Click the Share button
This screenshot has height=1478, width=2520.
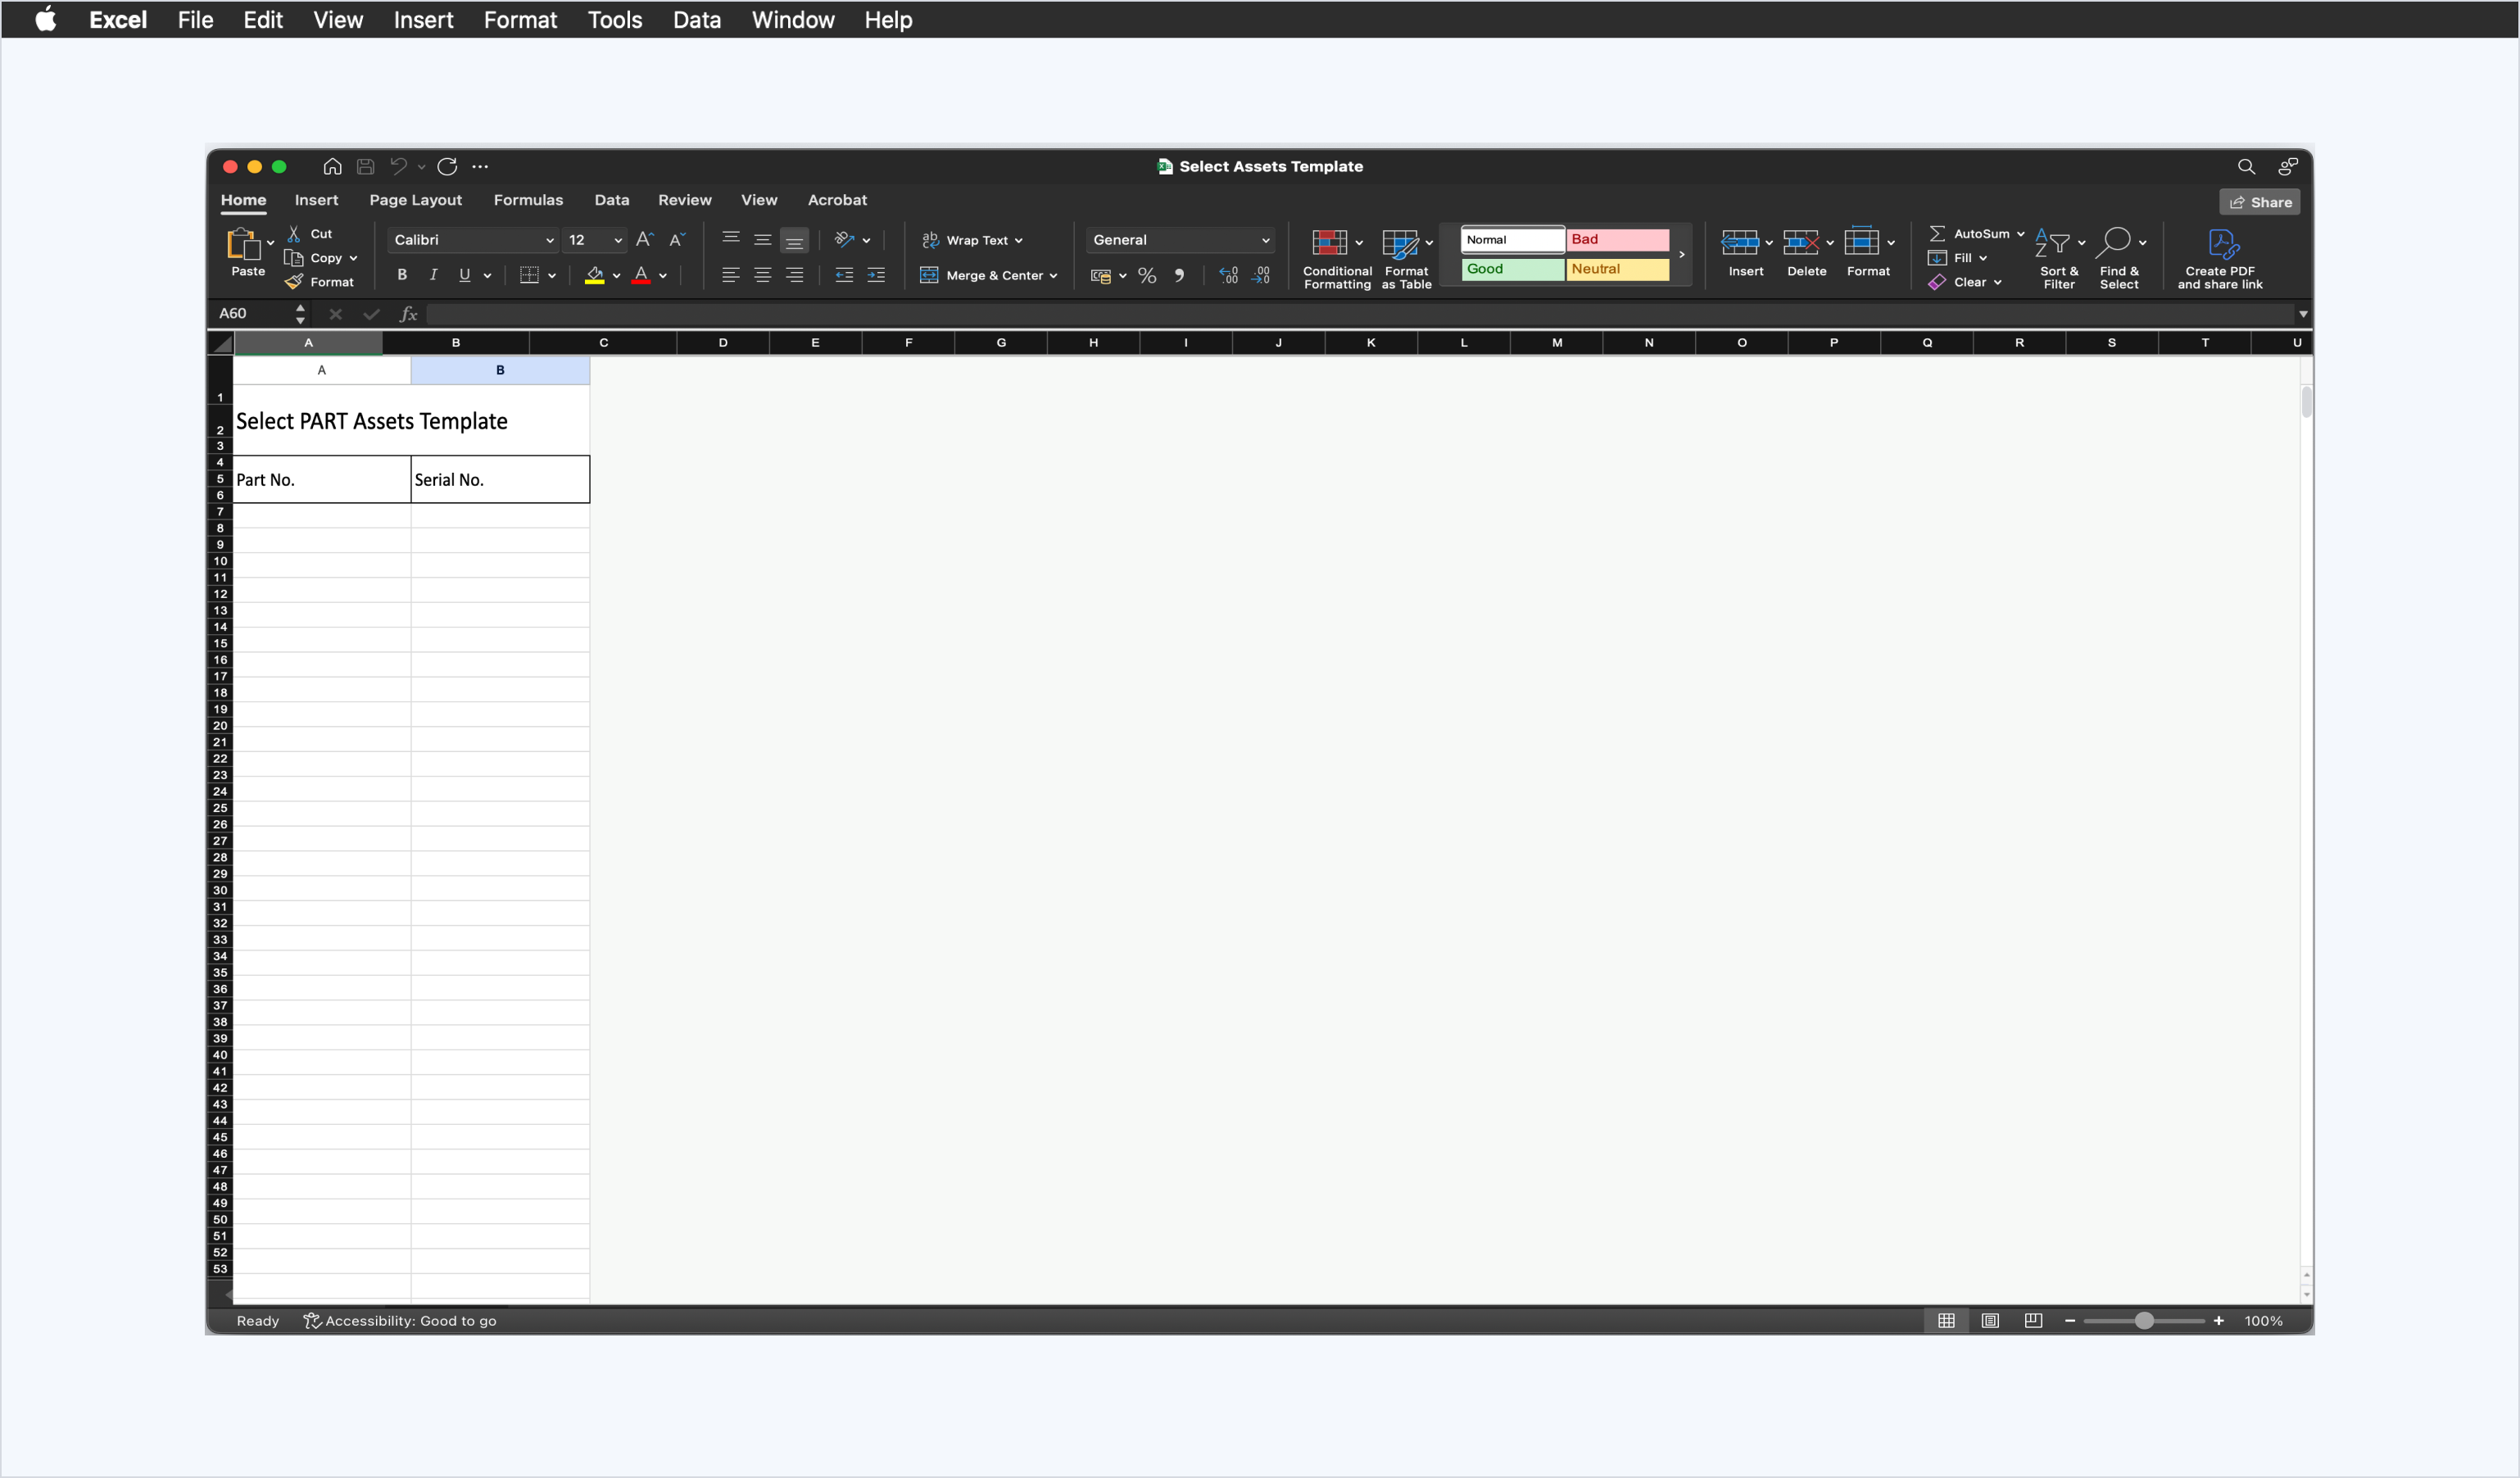[2260, 202]
